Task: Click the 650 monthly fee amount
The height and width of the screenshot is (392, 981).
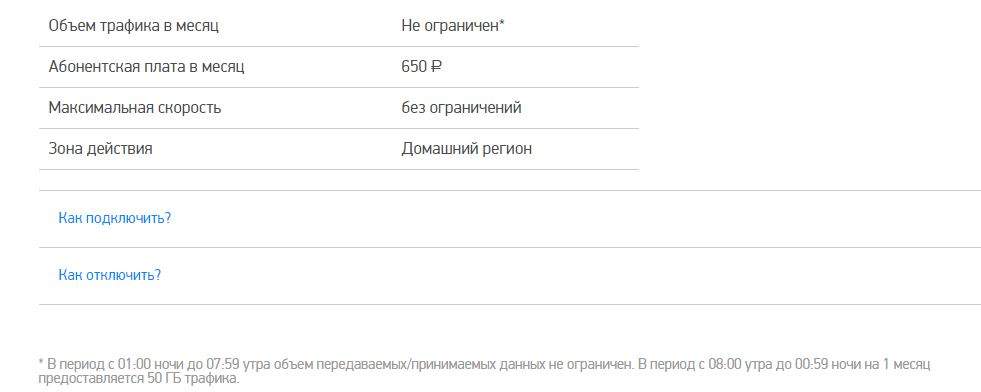Action: (414, 66)
